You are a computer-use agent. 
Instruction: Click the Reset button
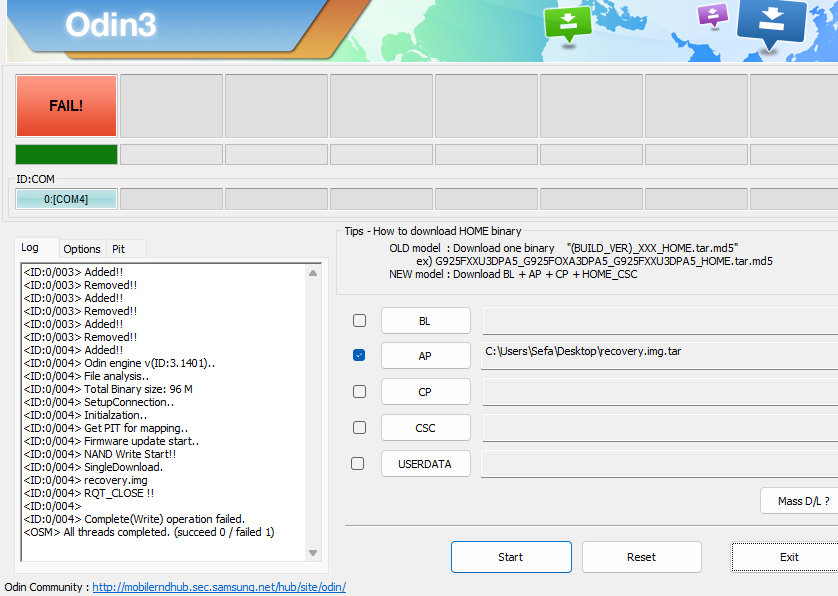pos(641,557)
